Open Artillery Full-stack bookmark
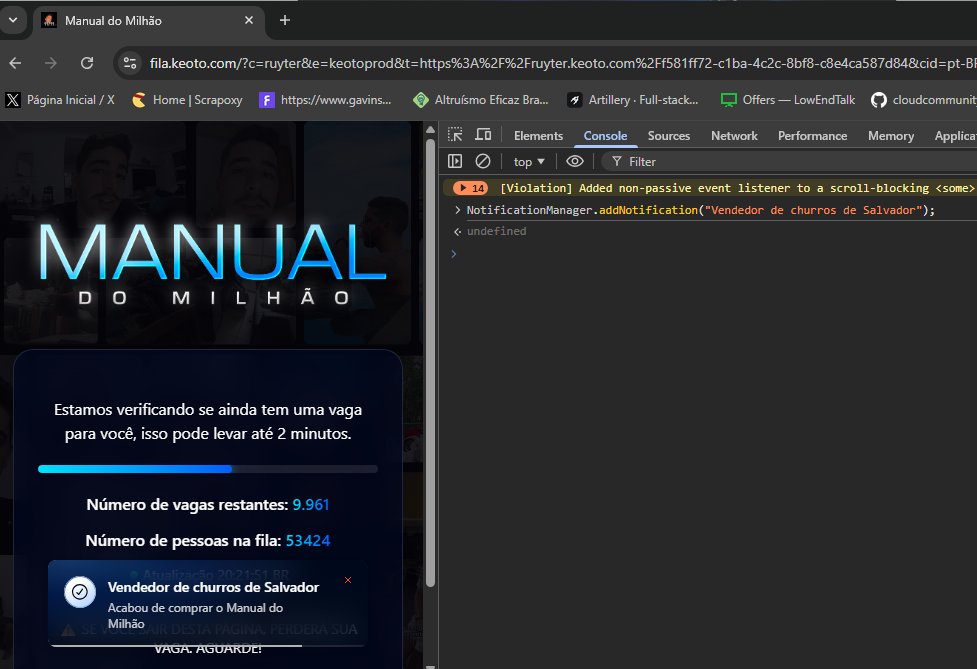 [x=633, y=100]
